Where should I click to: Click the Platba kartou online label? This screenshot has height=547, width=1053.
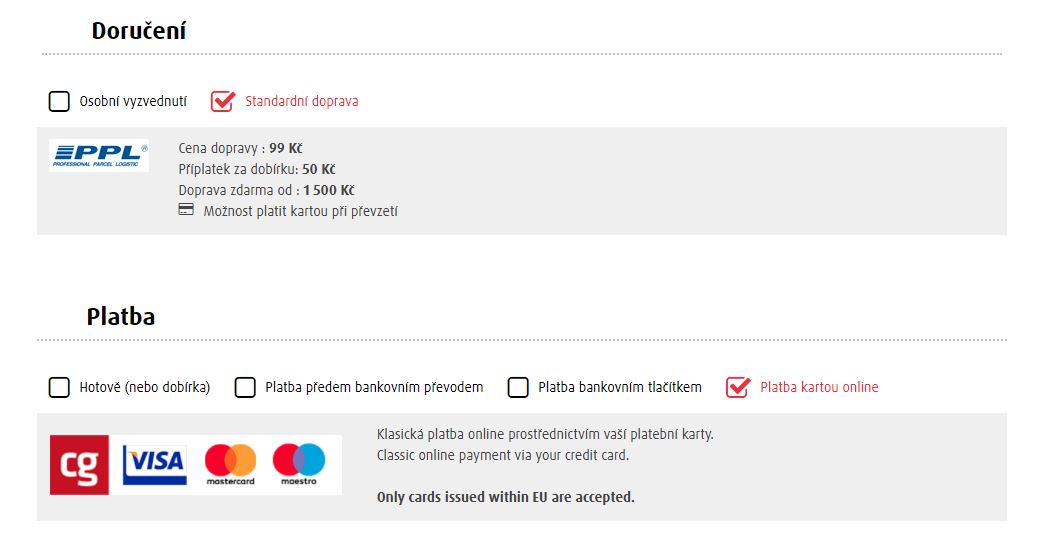tap(819, 387)
